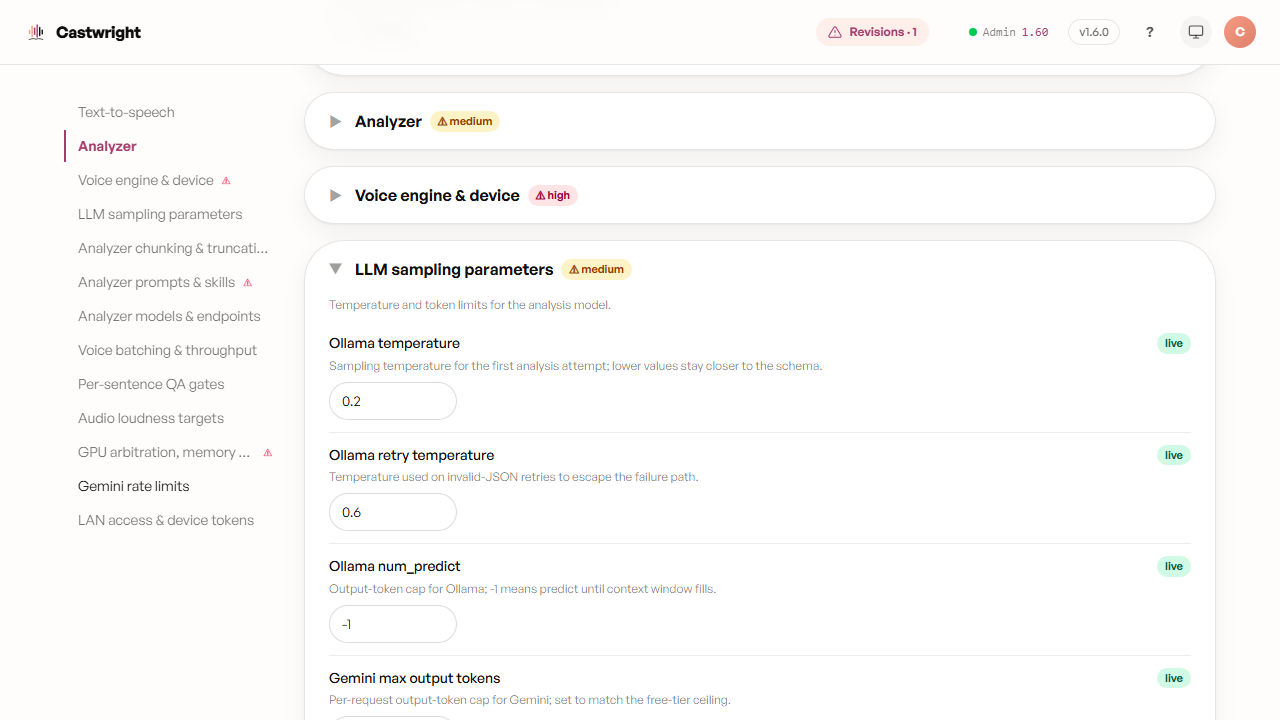Go to Text-to-speech in sidebar
The image size is (1280, 720).
pos(126,112)
